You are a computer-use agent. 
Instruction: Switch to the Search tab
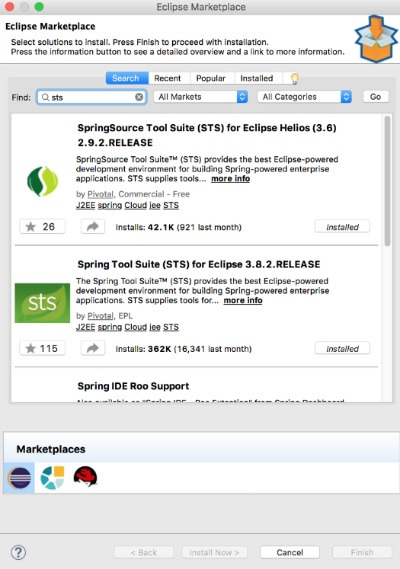(127, 78)
